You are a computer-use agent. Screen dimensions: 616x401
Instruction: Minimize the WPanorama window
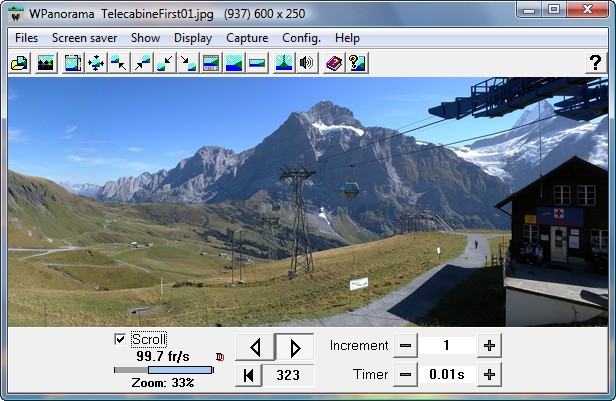click(x=529, y=9)
